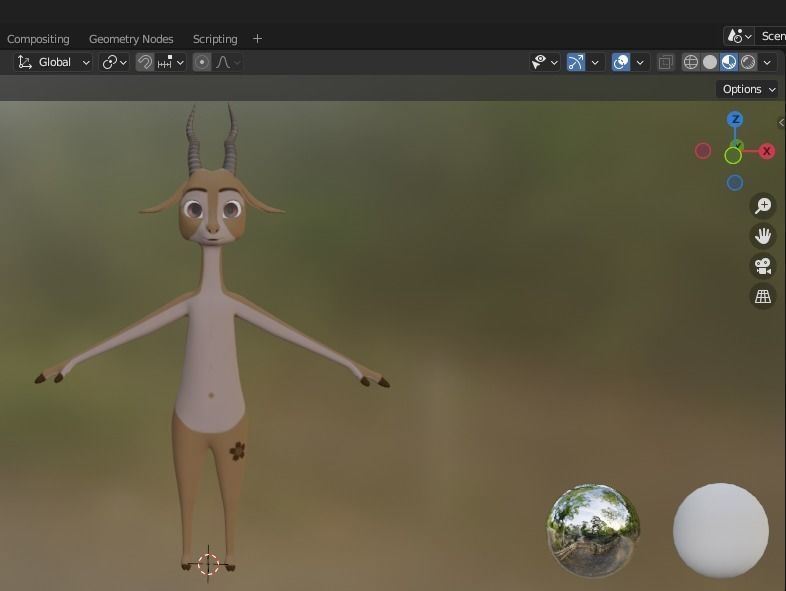
Task: Open the Geometry Nodes workspace tab
Action: (131, 39)
